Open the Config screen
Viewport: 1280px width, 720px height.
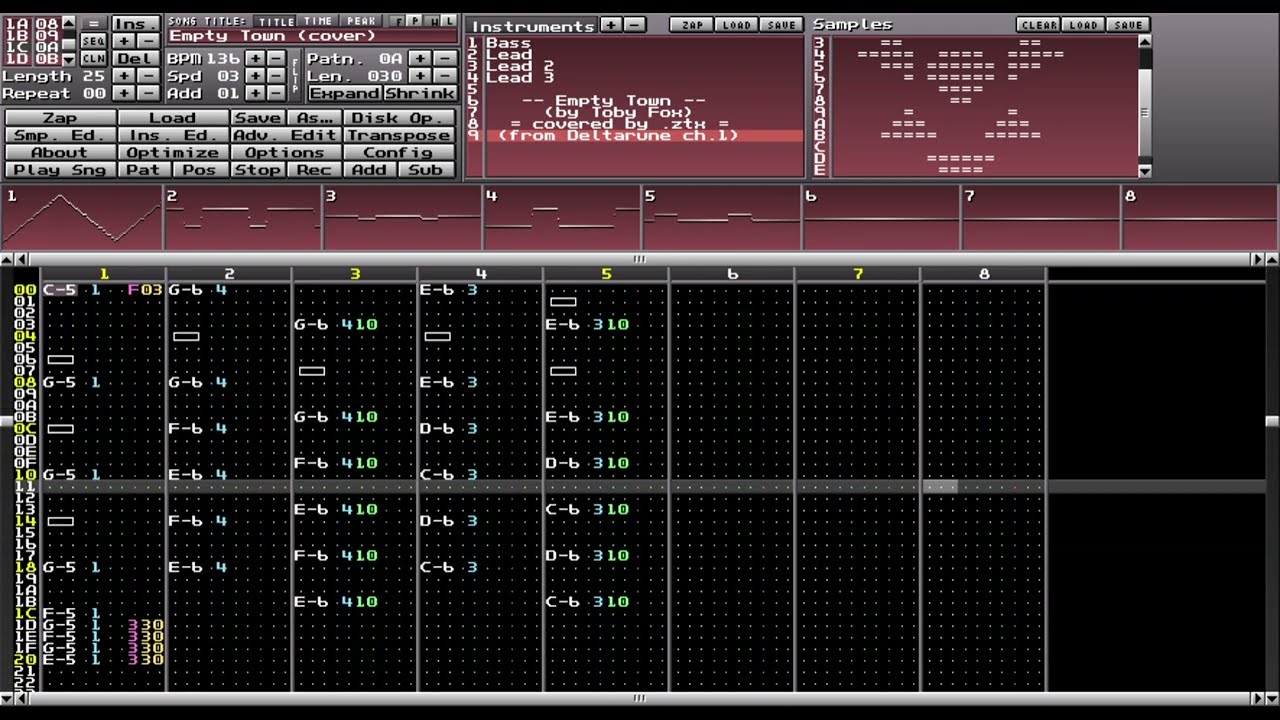399,153
